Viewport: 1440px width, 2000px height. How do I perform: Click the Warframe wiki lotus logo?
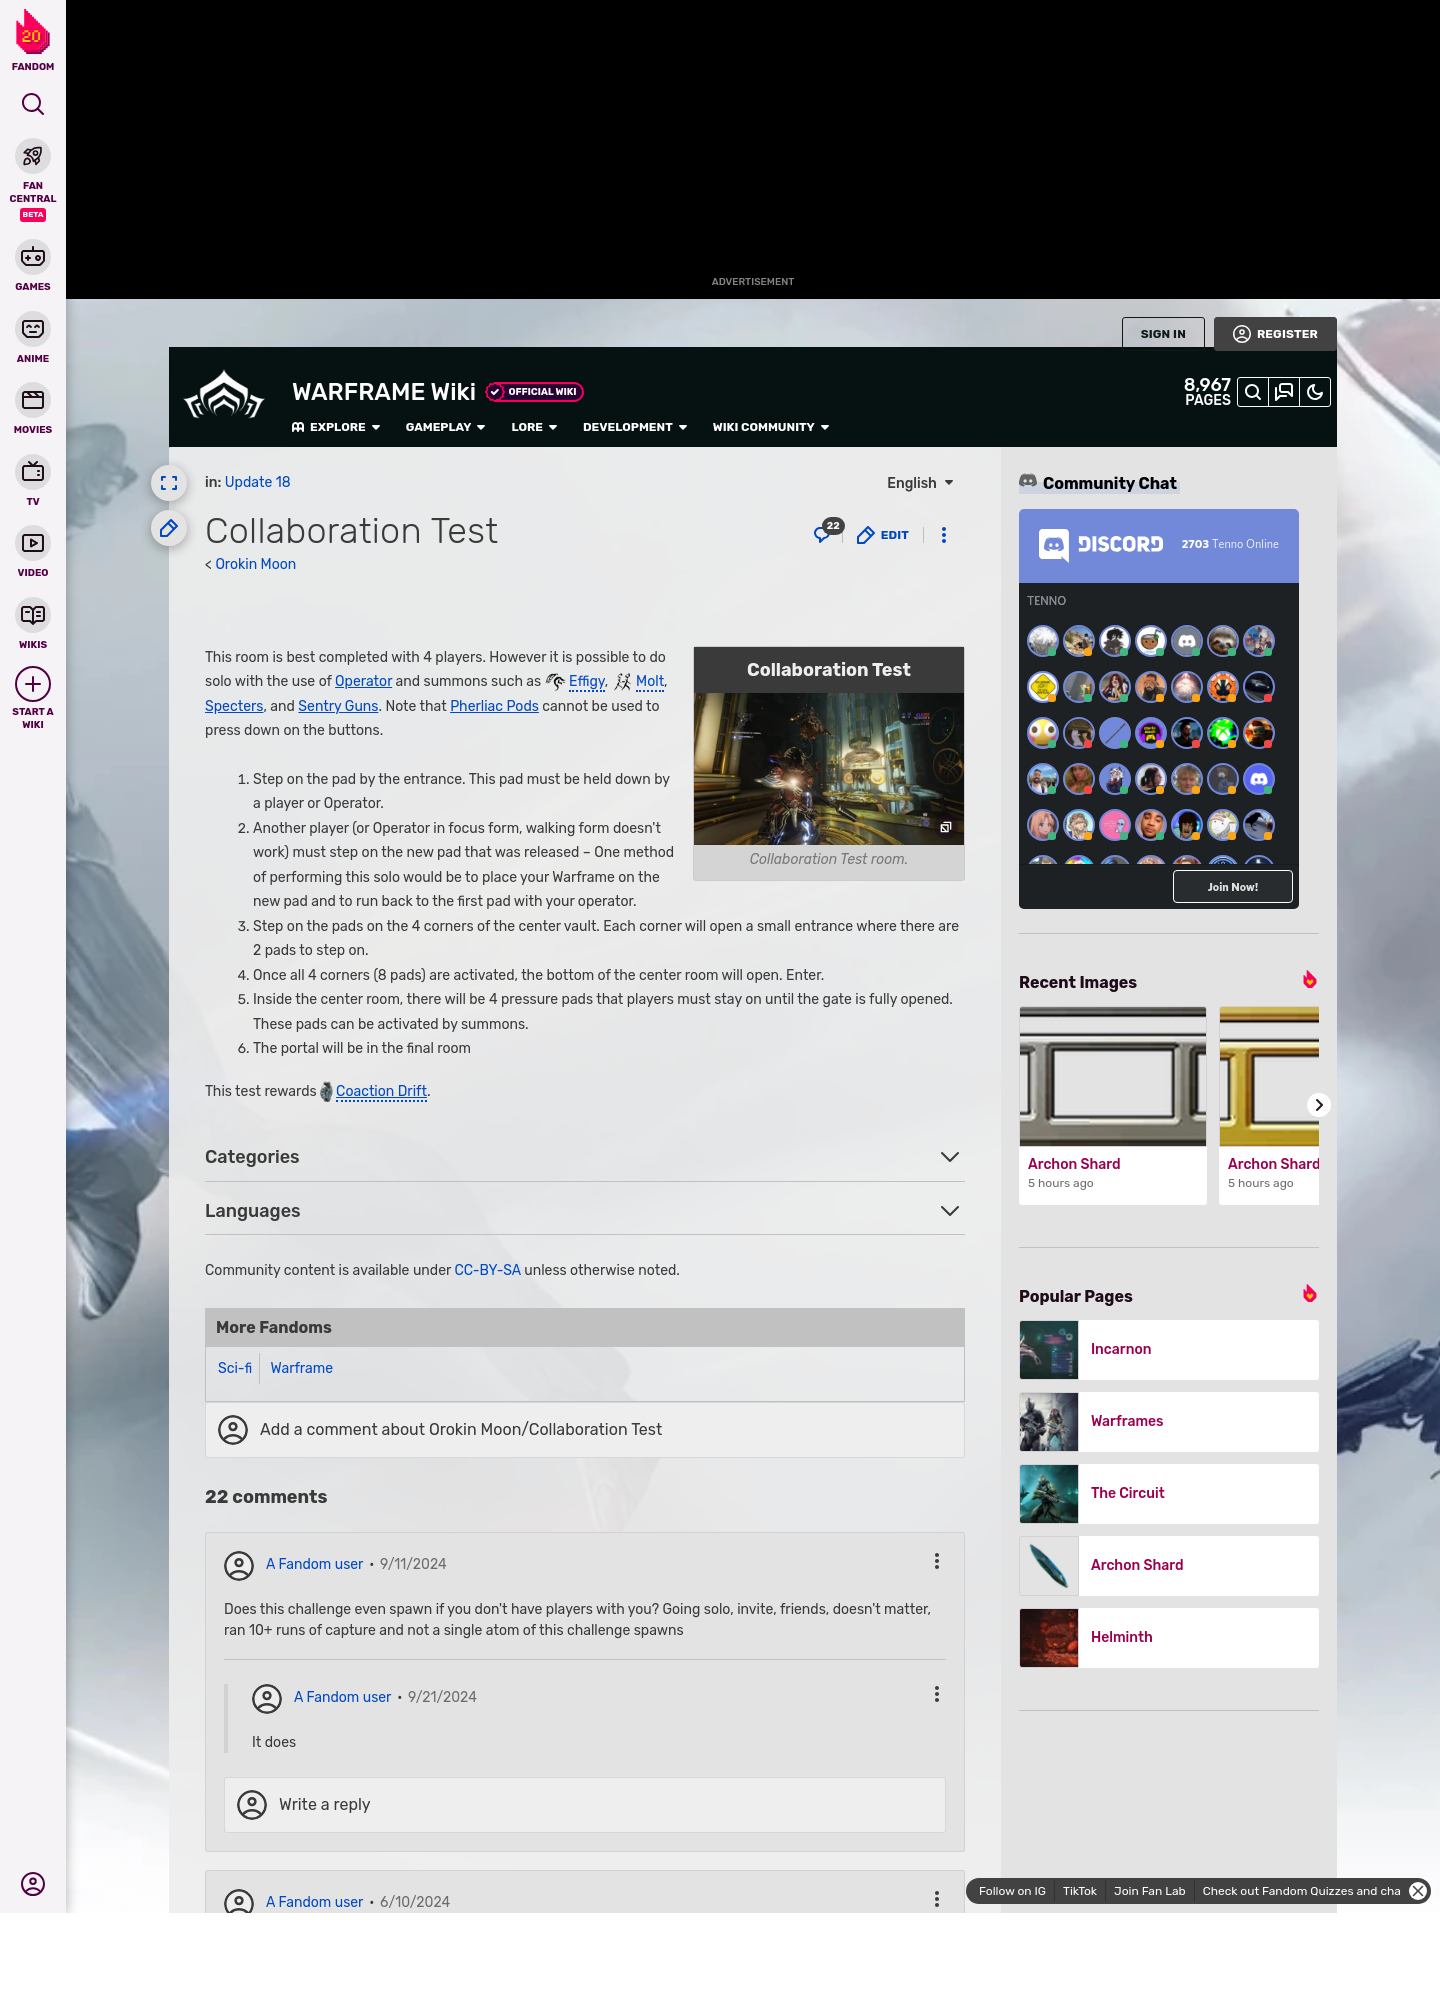[x=224, y=396]
